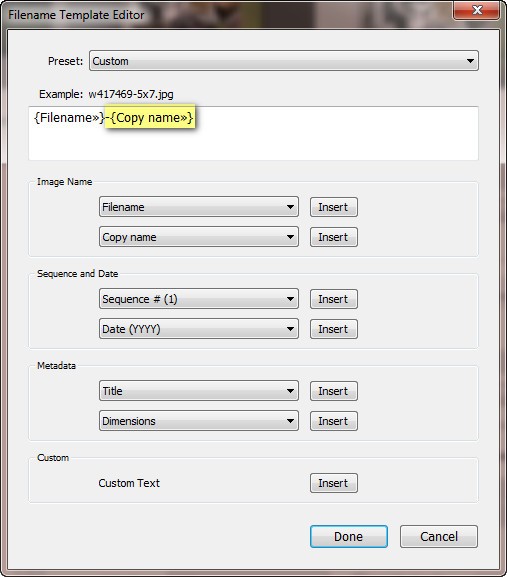
Task: Insert the Sequence # token
Action: click(334, 299)
